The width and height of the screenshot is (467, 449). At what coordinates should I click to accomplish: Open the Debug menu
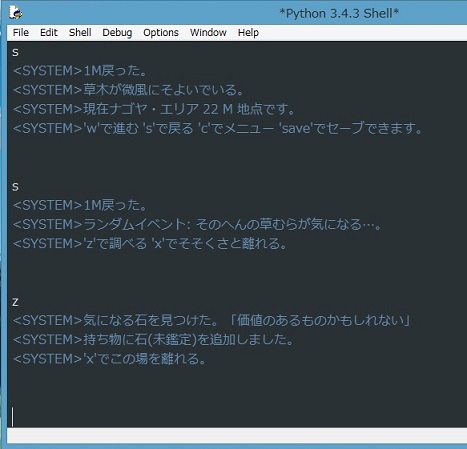[117, 33]
